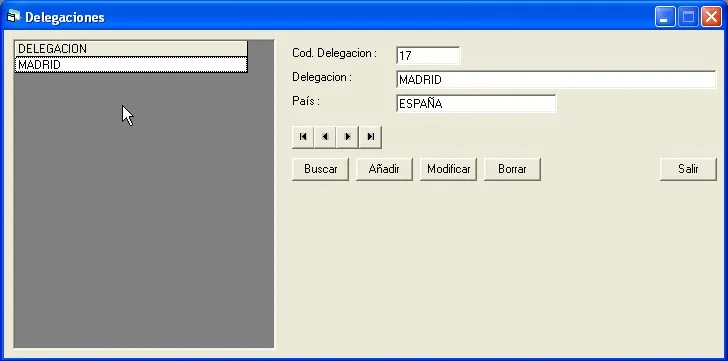Screen dimensions: 728x361
Task: Close the Delegaciones window
Action: [x=711, y=17]
